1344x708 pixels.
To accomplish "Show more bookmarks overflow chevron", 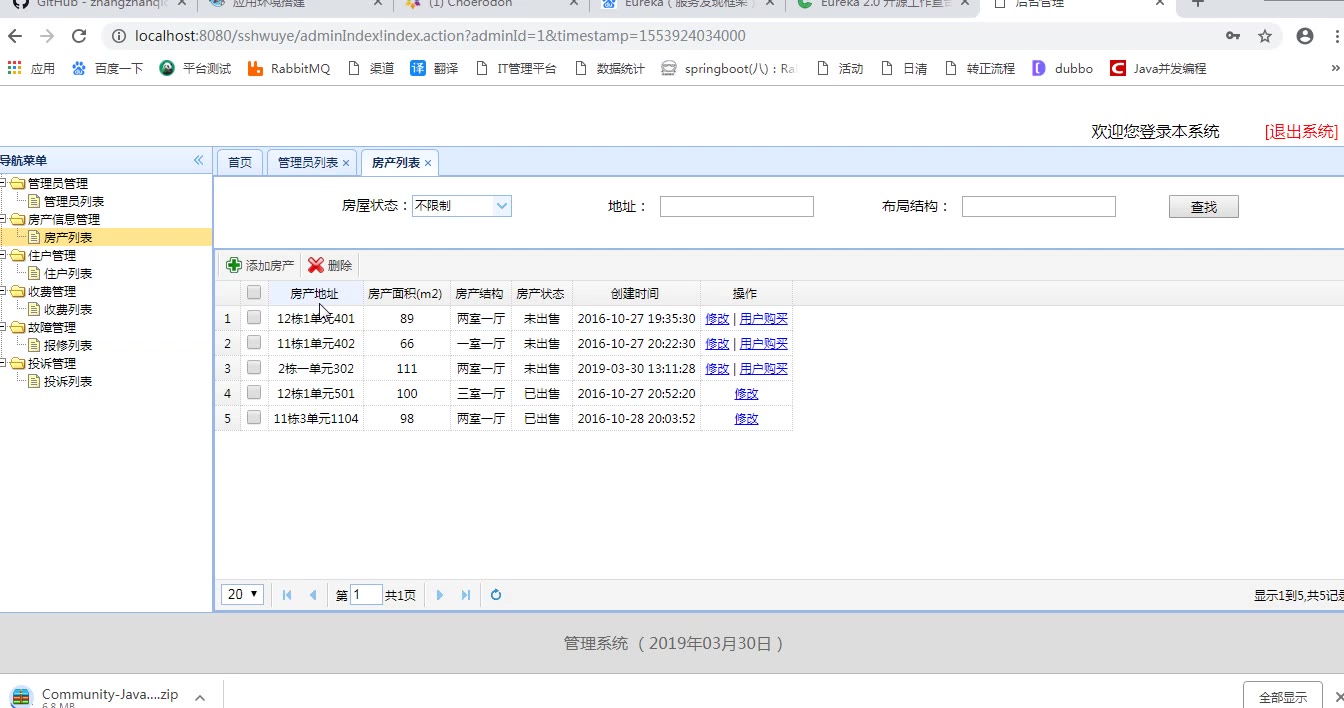I will [1335, 69].
